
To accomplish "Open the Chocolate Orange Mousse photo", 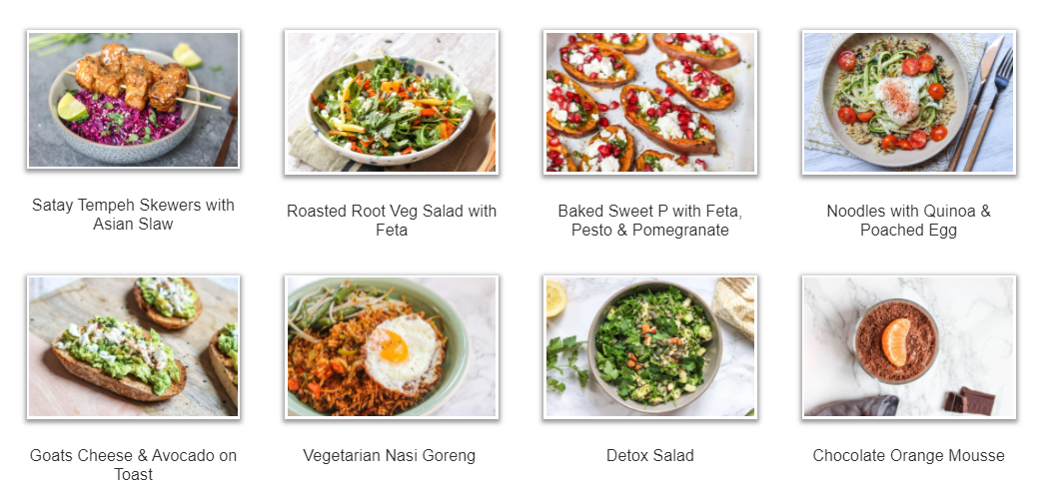I will 908,347.
